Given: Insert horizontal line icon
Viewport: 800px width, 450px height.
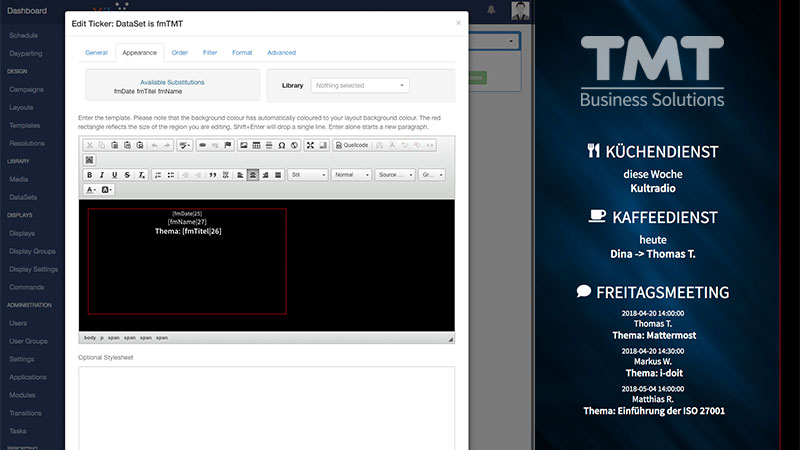Looking at the screenshot, I should click(269, 145).
